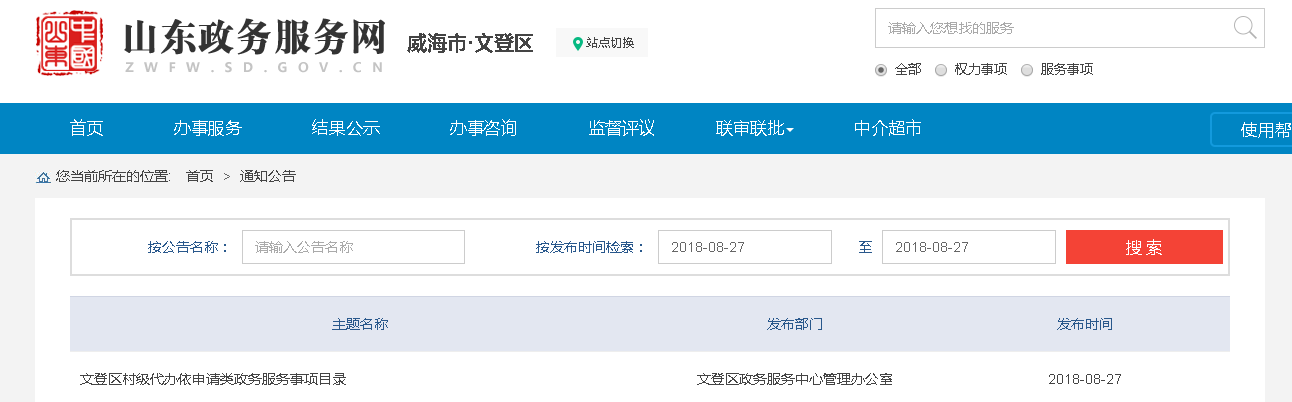Image resolution: width=1292 pixels, height=402 pixels.
Task: Go to the 结果公示 menu item
Action: [346, 129]
